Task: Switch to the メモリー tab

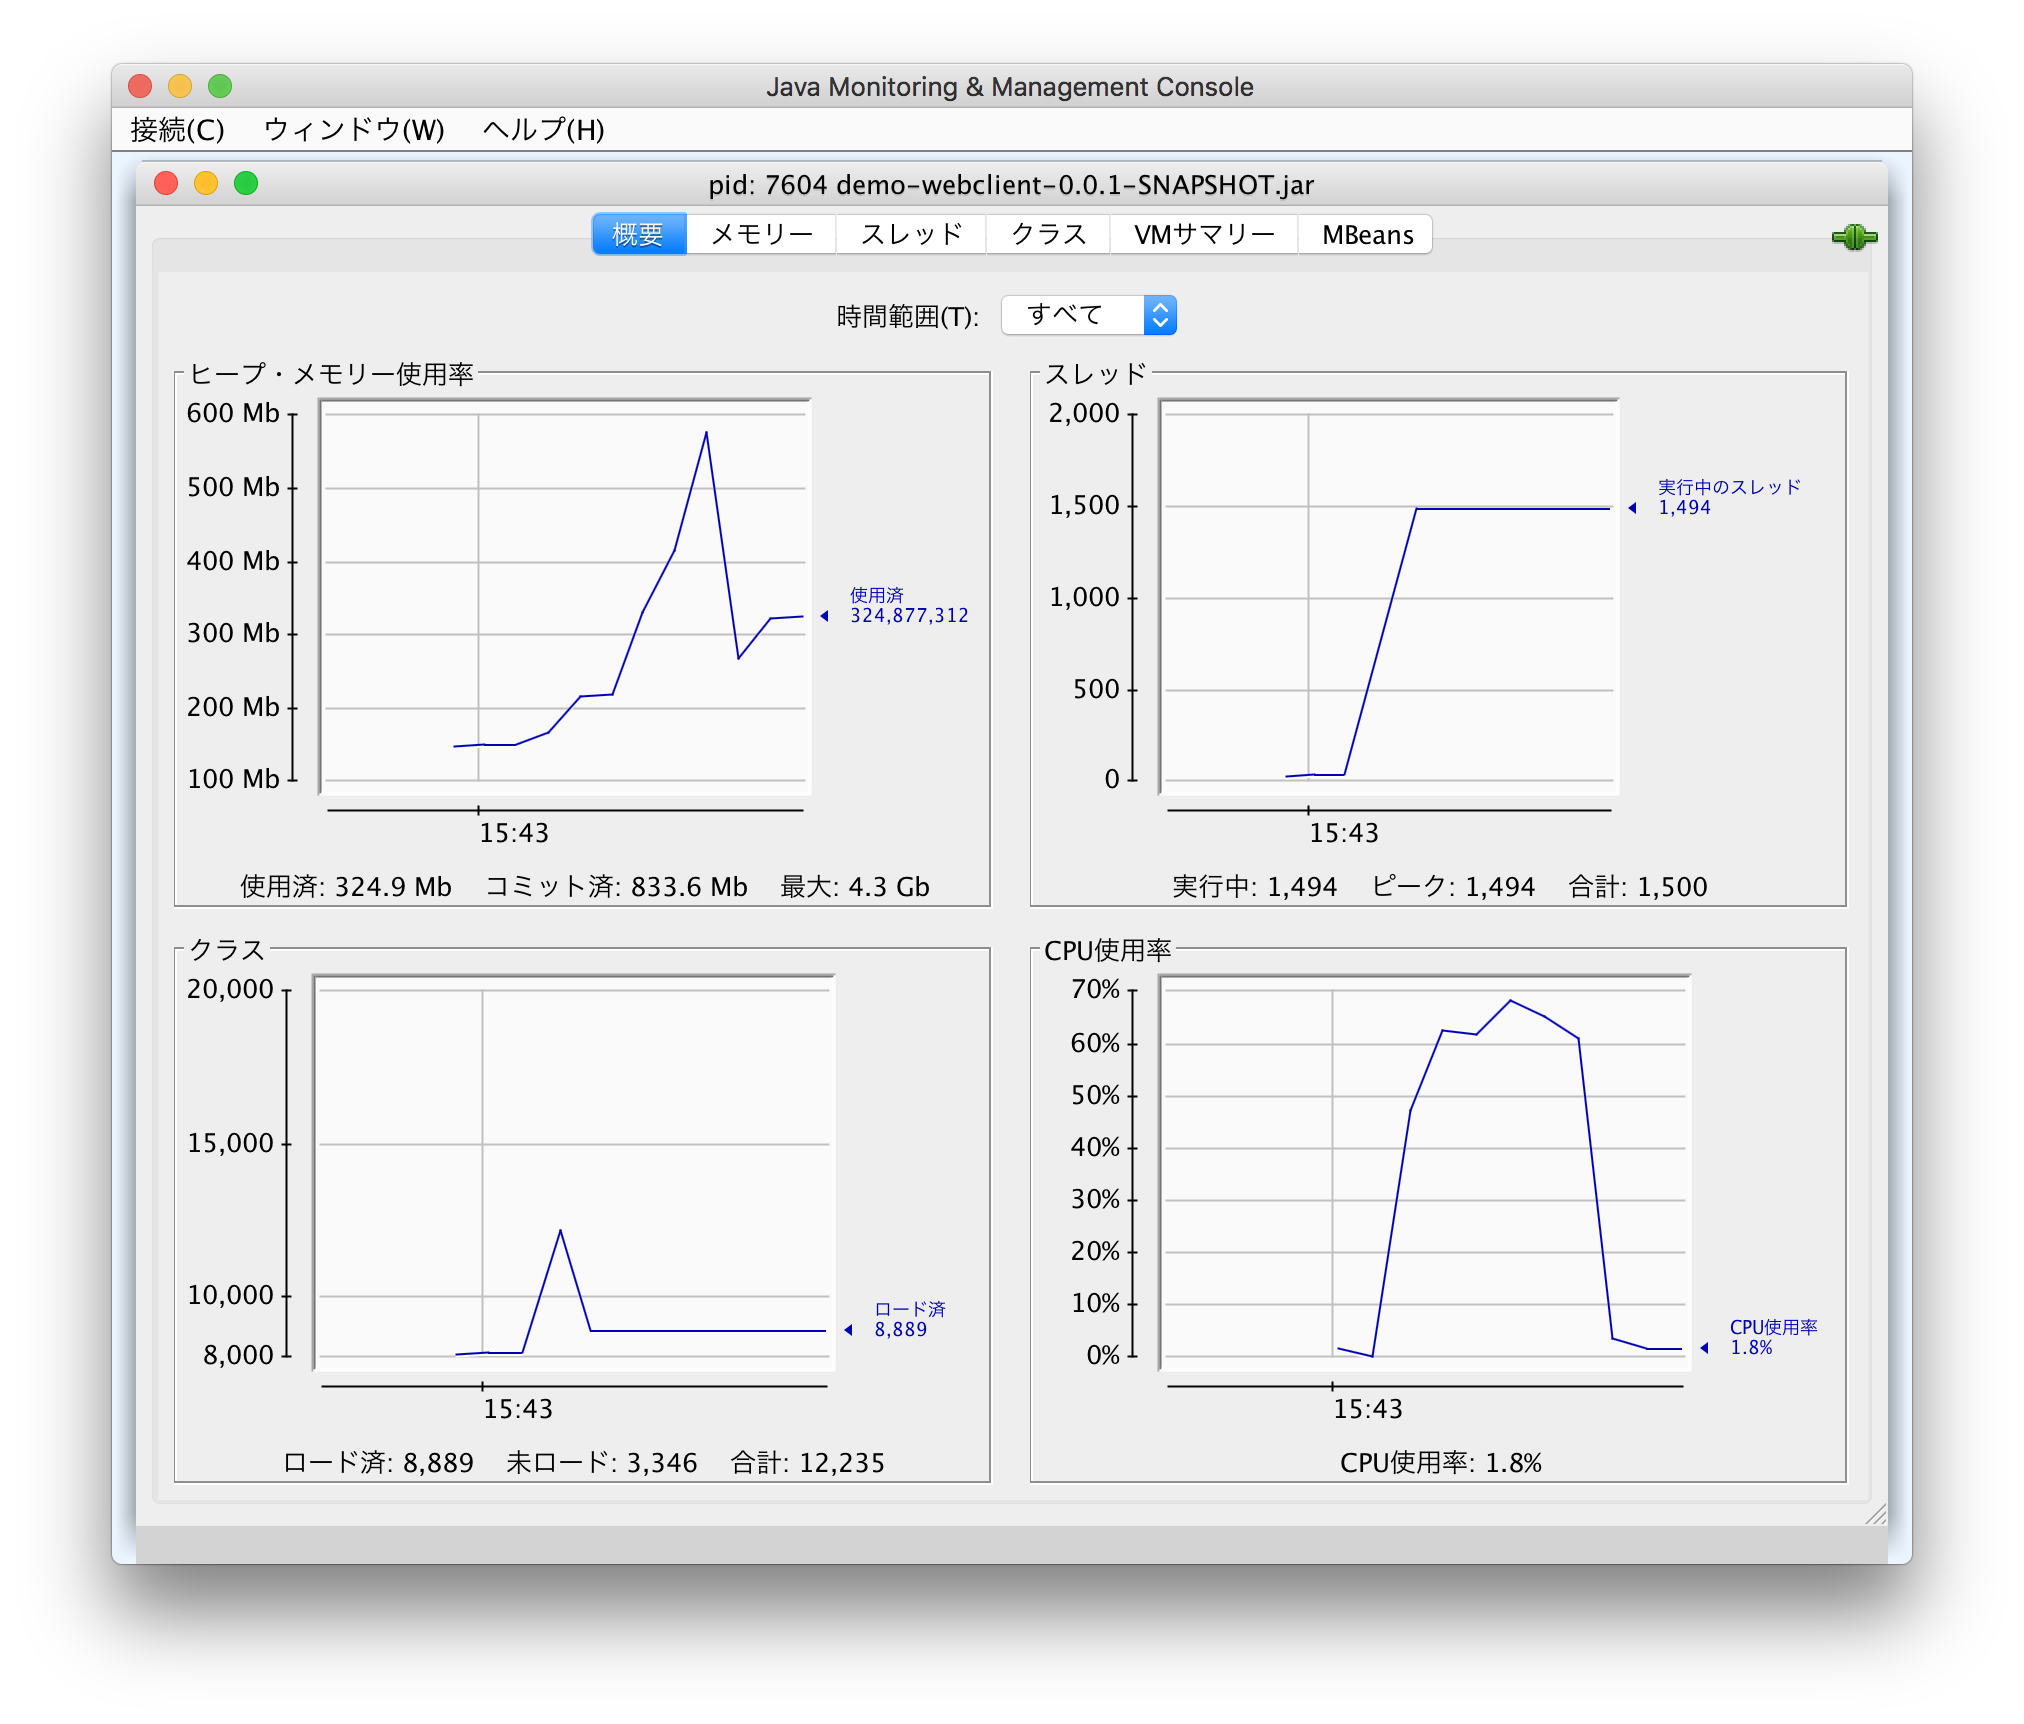Action: coord(761,233)
